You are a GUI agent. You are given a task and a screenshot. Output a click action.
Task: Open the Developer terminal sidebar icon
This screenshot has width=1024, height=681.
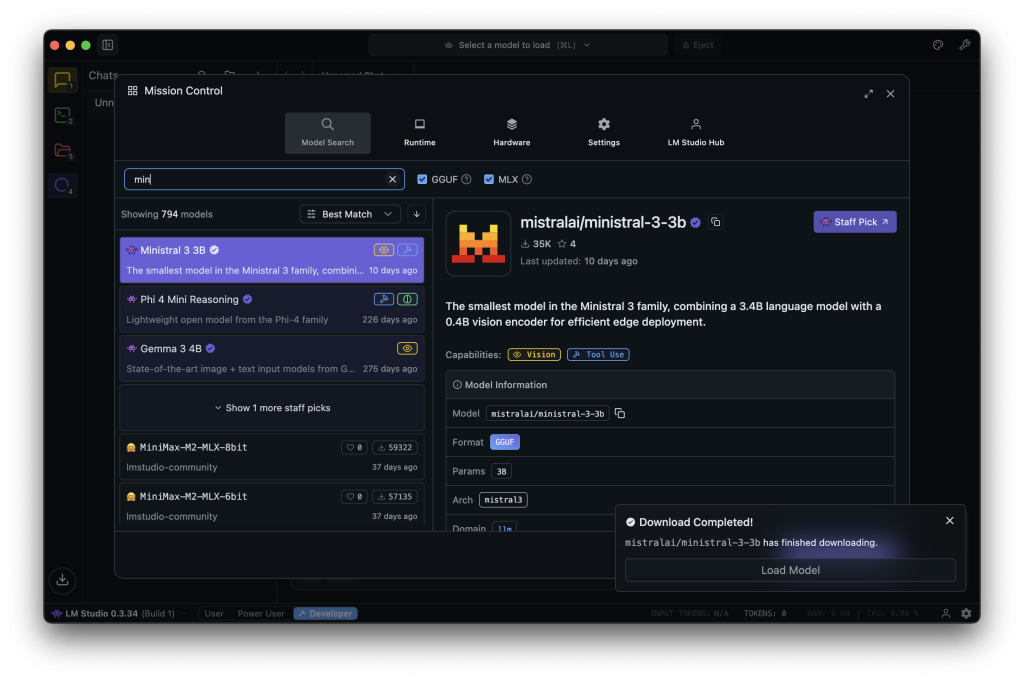tap(62, 116)
